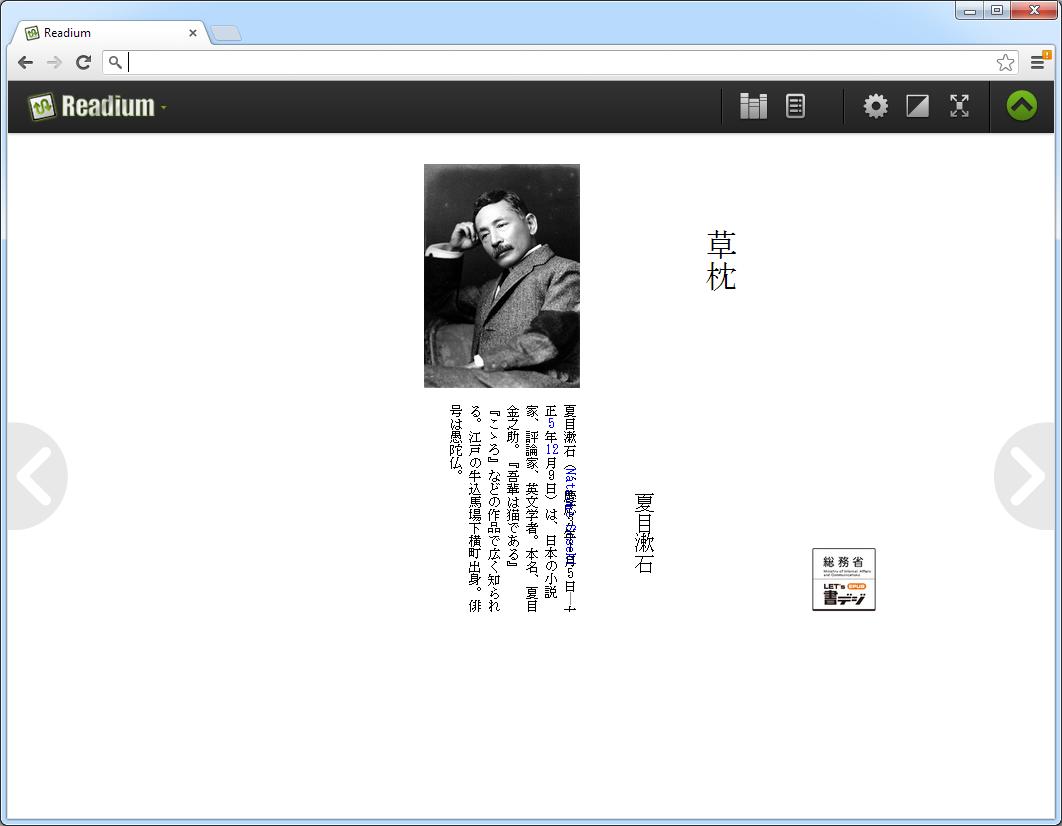The height and width of the screenshot is (826, 1062).
Task: Go to the next page with the right arrow
Action: [1025, 476]
